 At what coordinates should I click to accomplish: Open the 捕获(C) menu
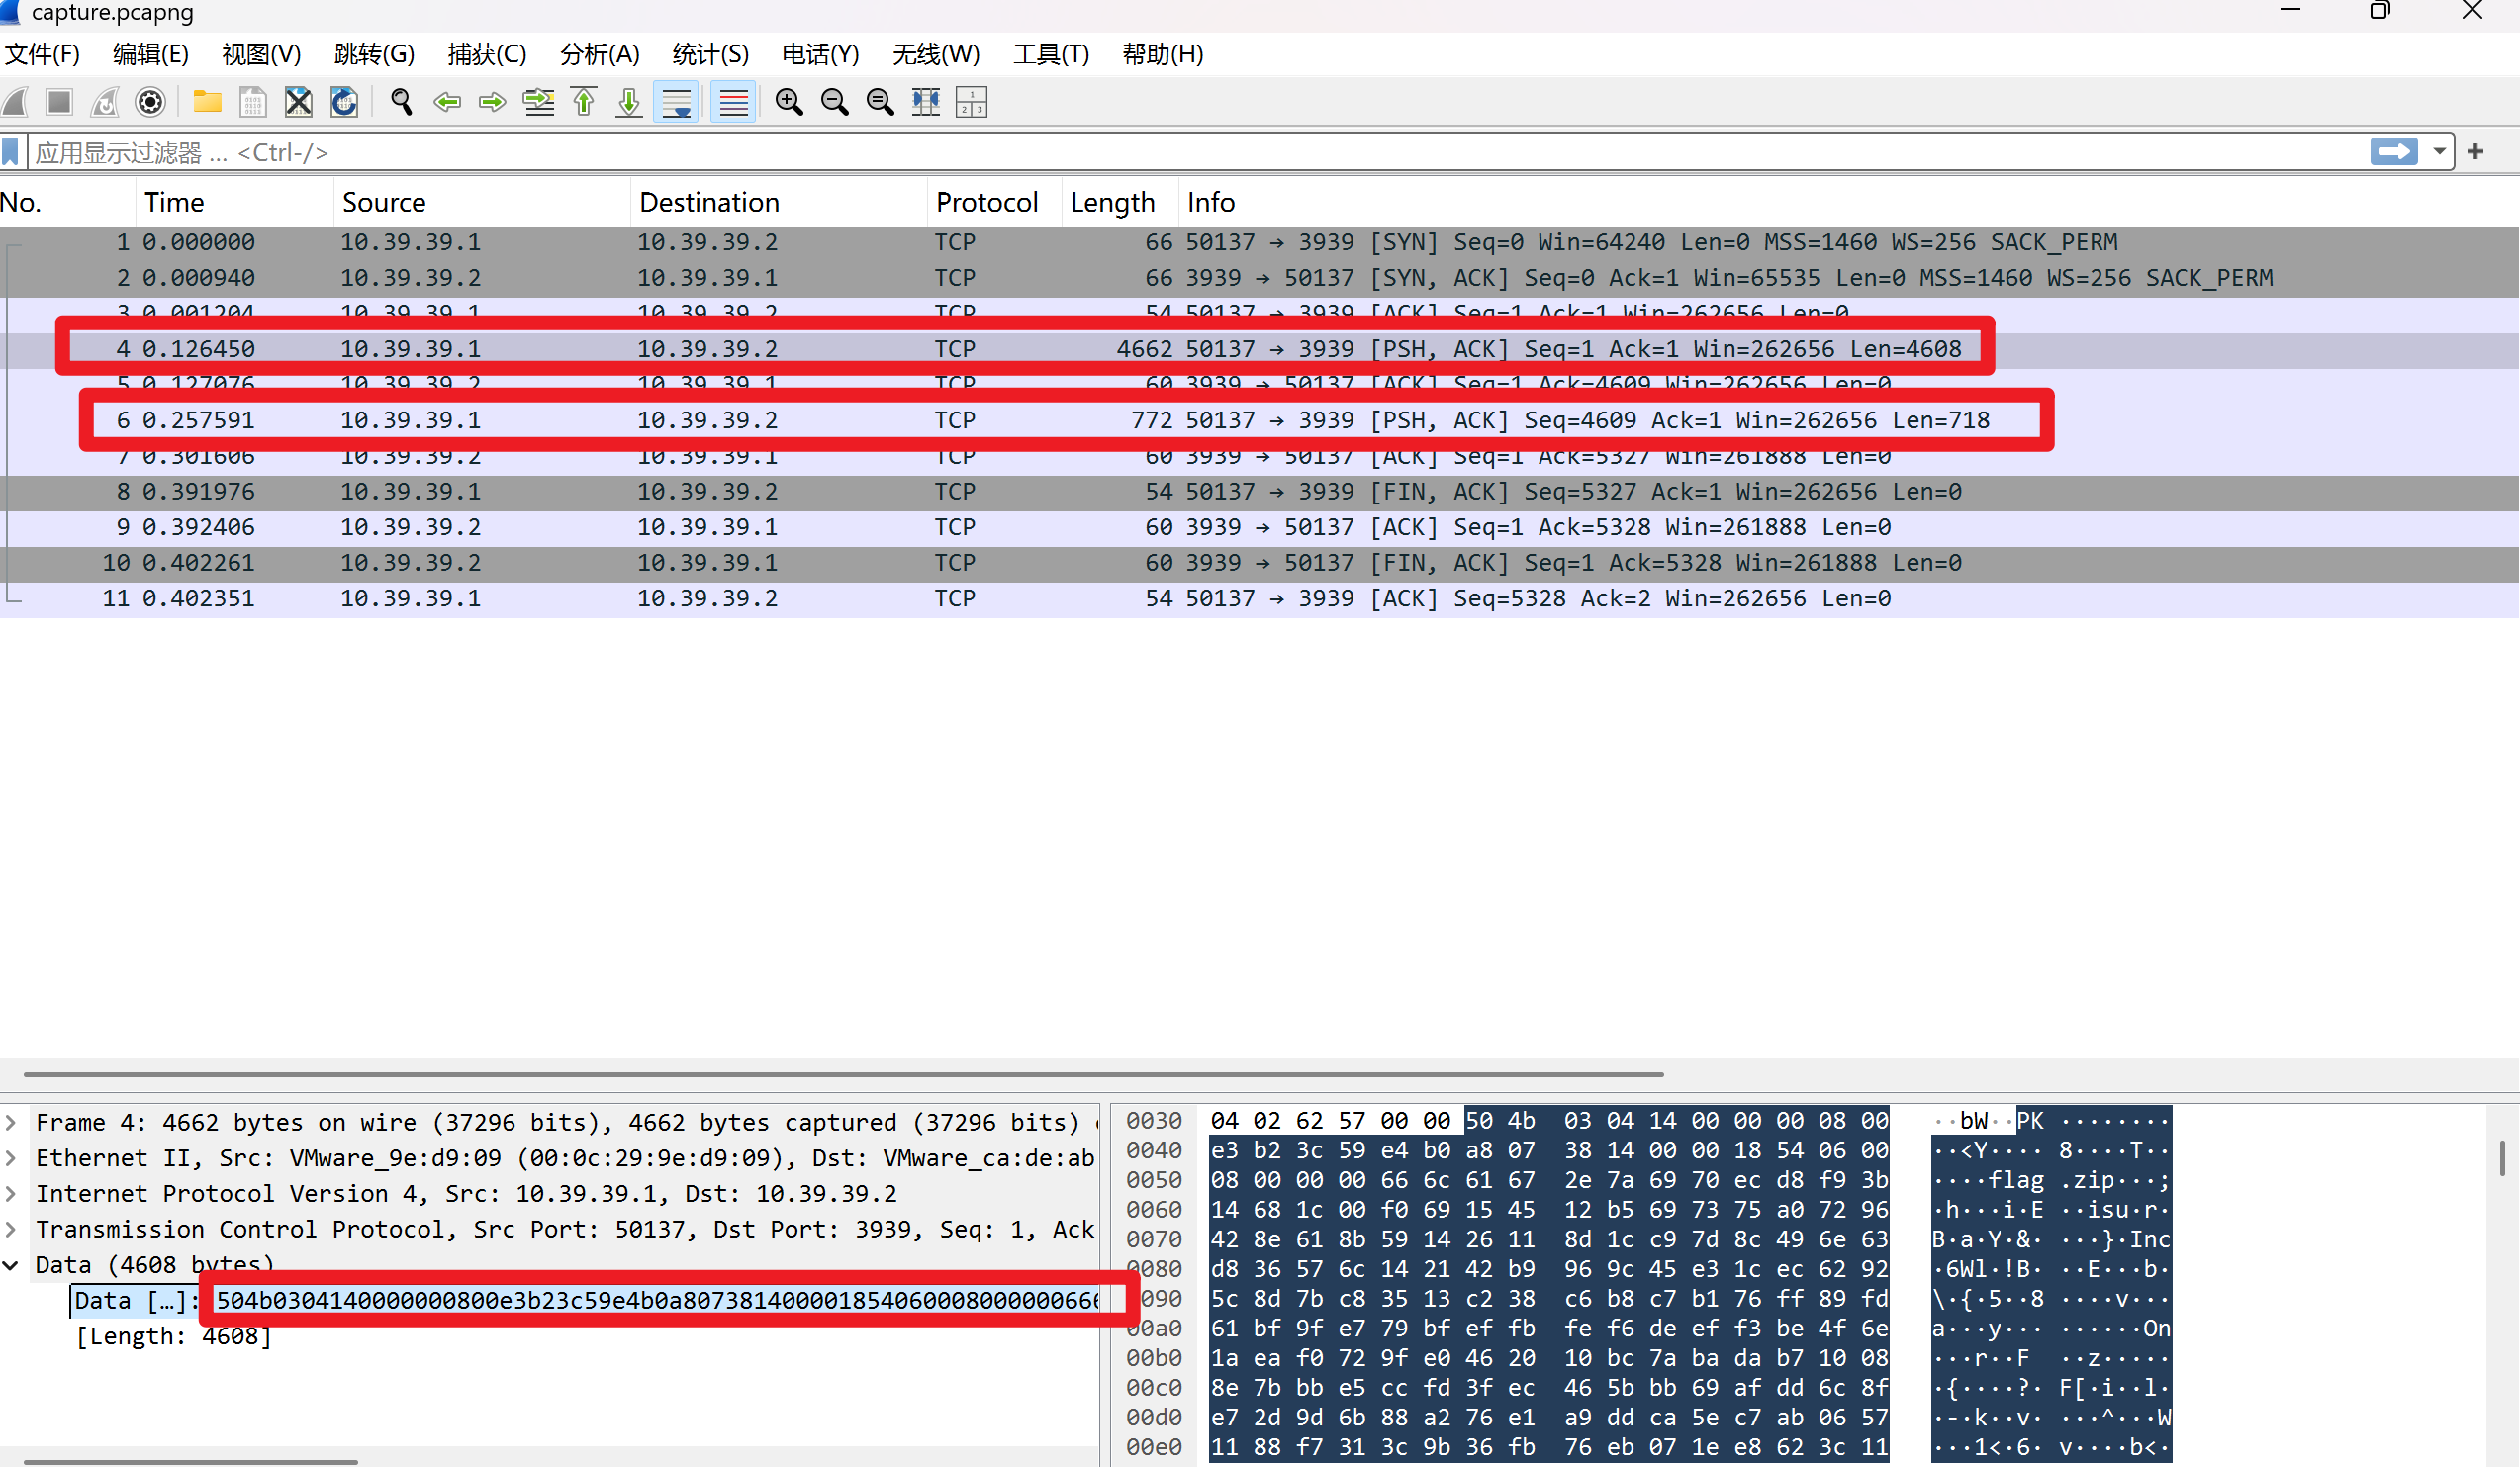[486, 54]
